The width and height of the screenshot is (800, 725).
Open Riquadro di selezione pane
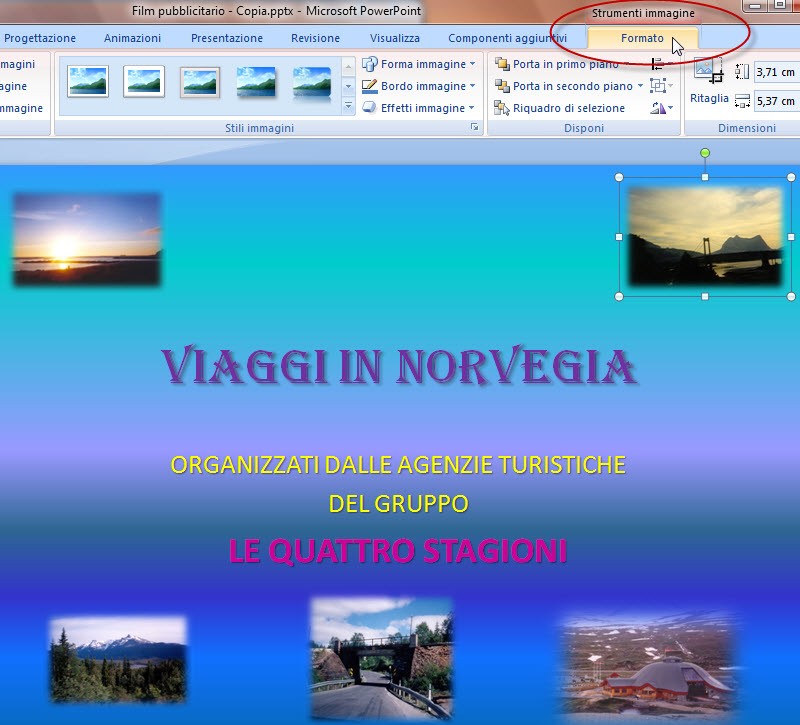tap(559, 108)
